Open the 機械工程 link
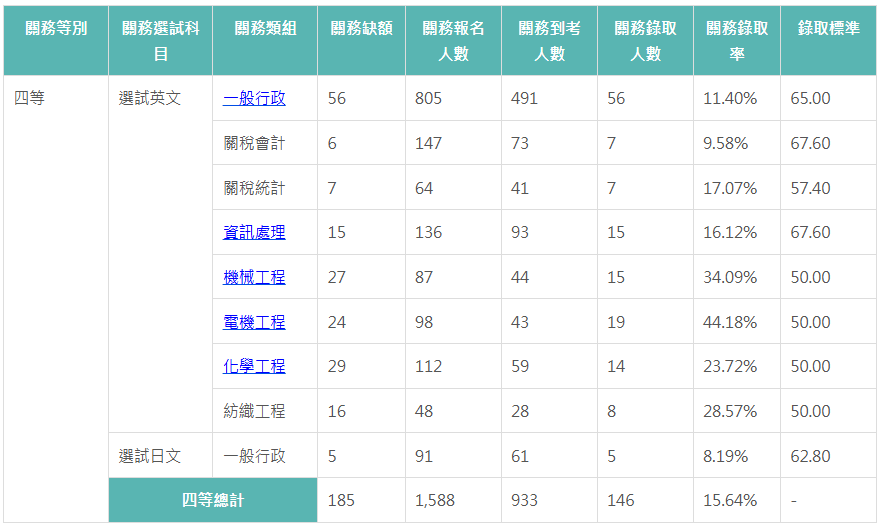This screenshot has height=527, width=883. click(x=254, y=277)
